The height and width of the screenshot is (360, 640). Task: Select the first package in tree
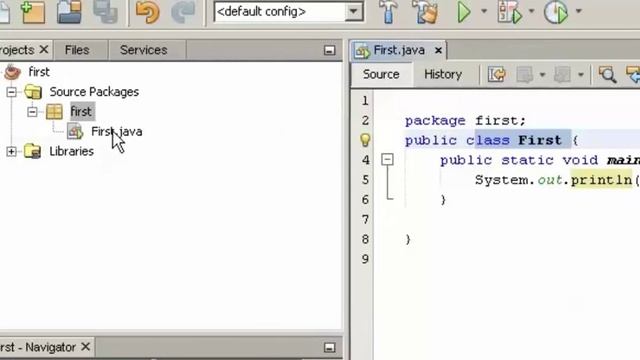pos(82,111)
